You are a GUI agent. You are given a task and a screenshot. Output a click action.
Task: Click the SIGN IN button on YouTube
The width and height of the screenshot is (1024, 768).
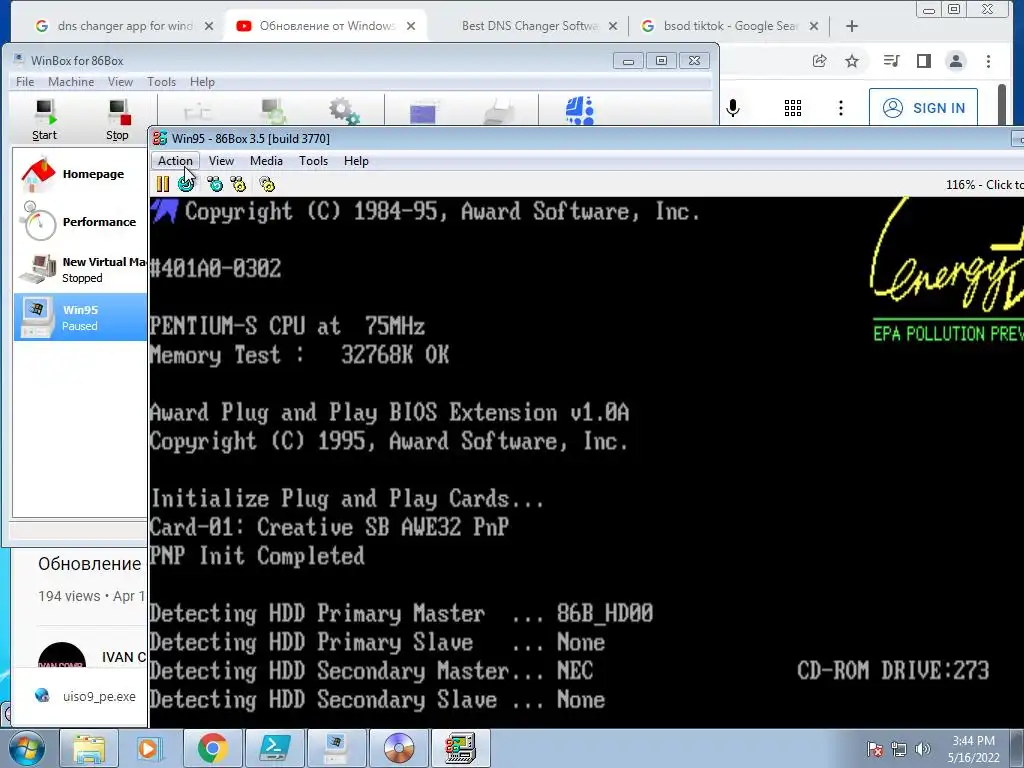pyautogui.click(x=923, y=108)
